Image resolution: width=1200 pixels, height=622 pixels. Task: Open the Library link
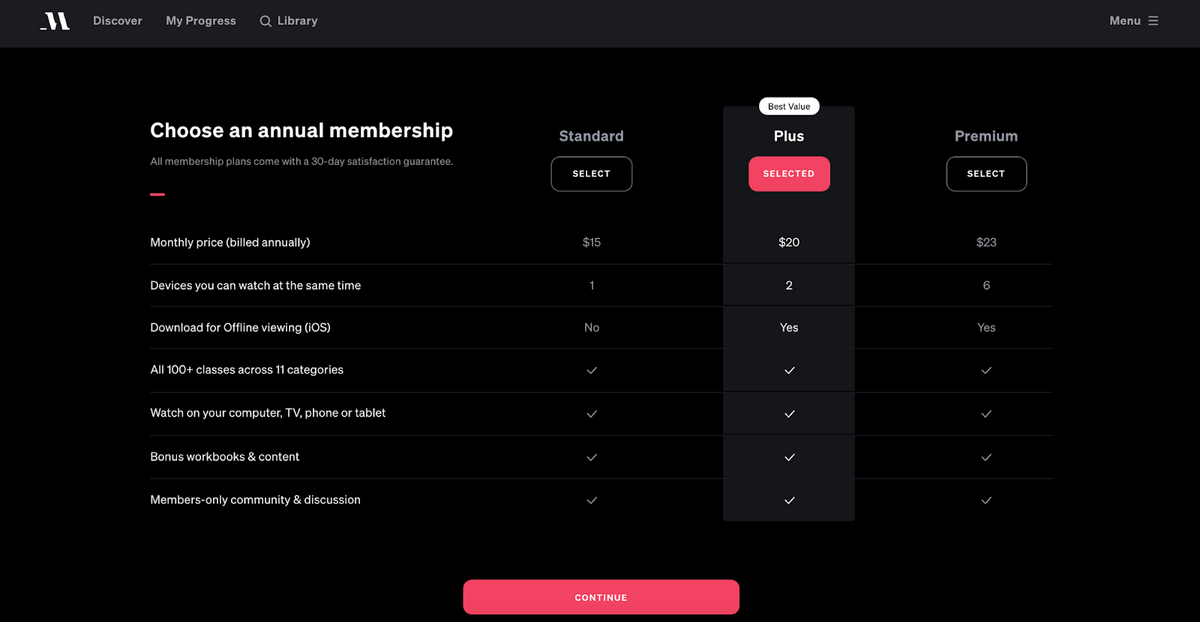click(289, 20)
